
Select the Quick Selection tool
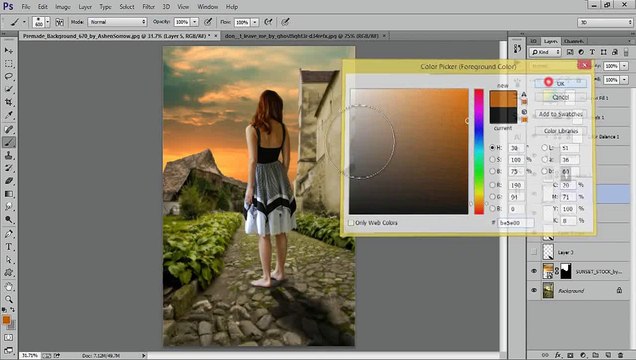click(x=9, y=89)
